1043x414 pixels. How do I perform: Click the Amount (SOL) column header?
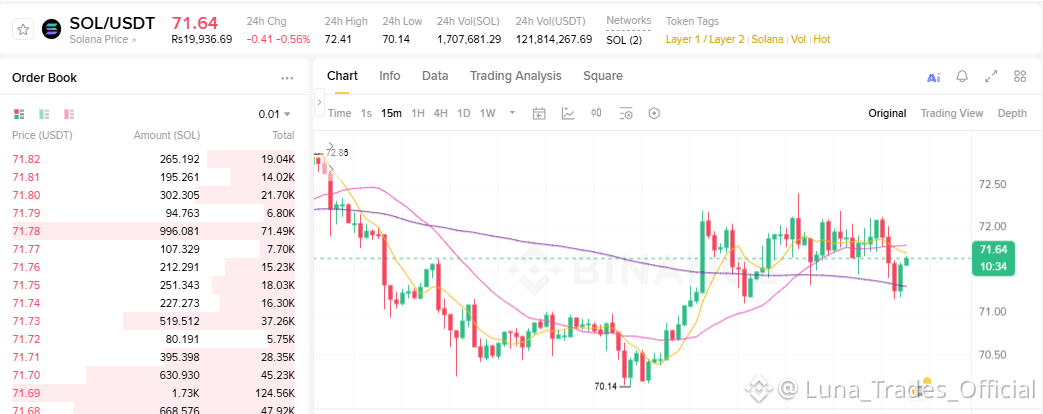click(167, 135)
